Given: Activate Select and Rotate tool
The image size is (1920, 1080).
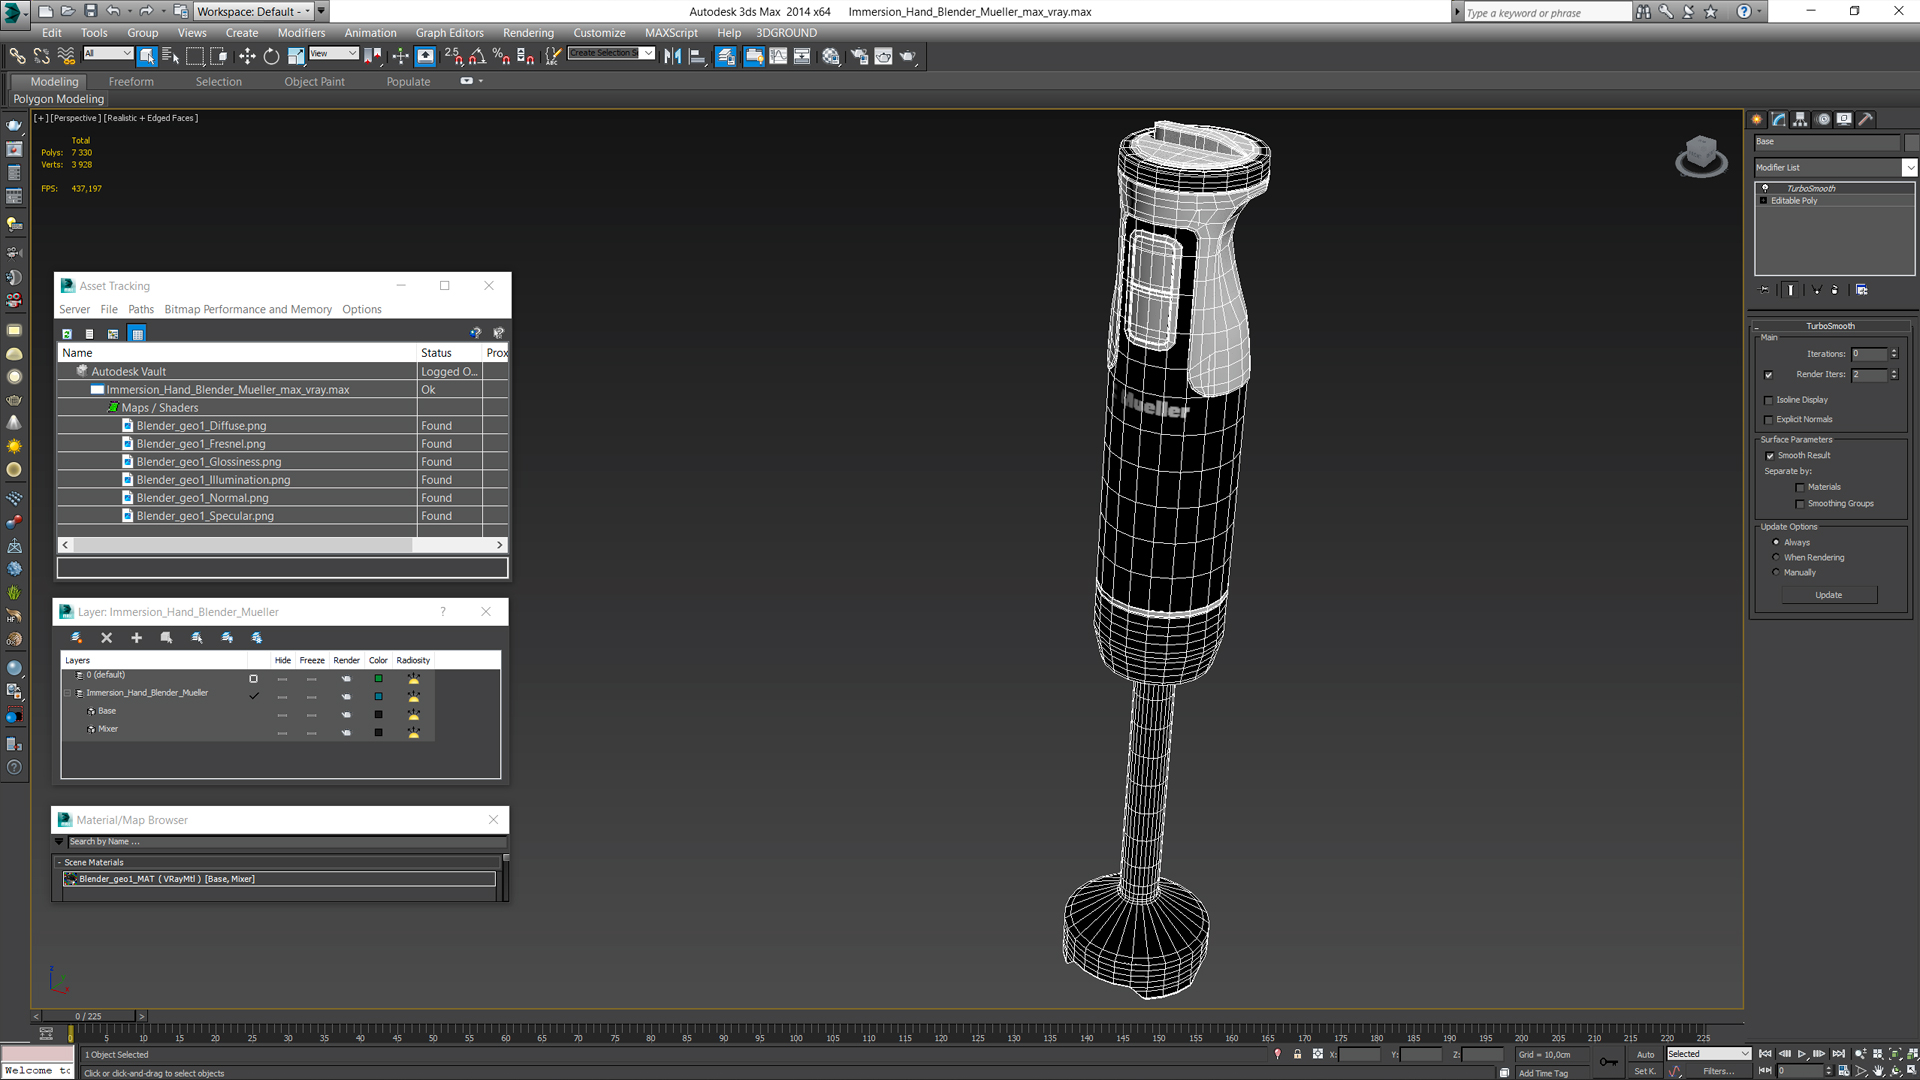Looking at the screenshot, I should (271, 56).
